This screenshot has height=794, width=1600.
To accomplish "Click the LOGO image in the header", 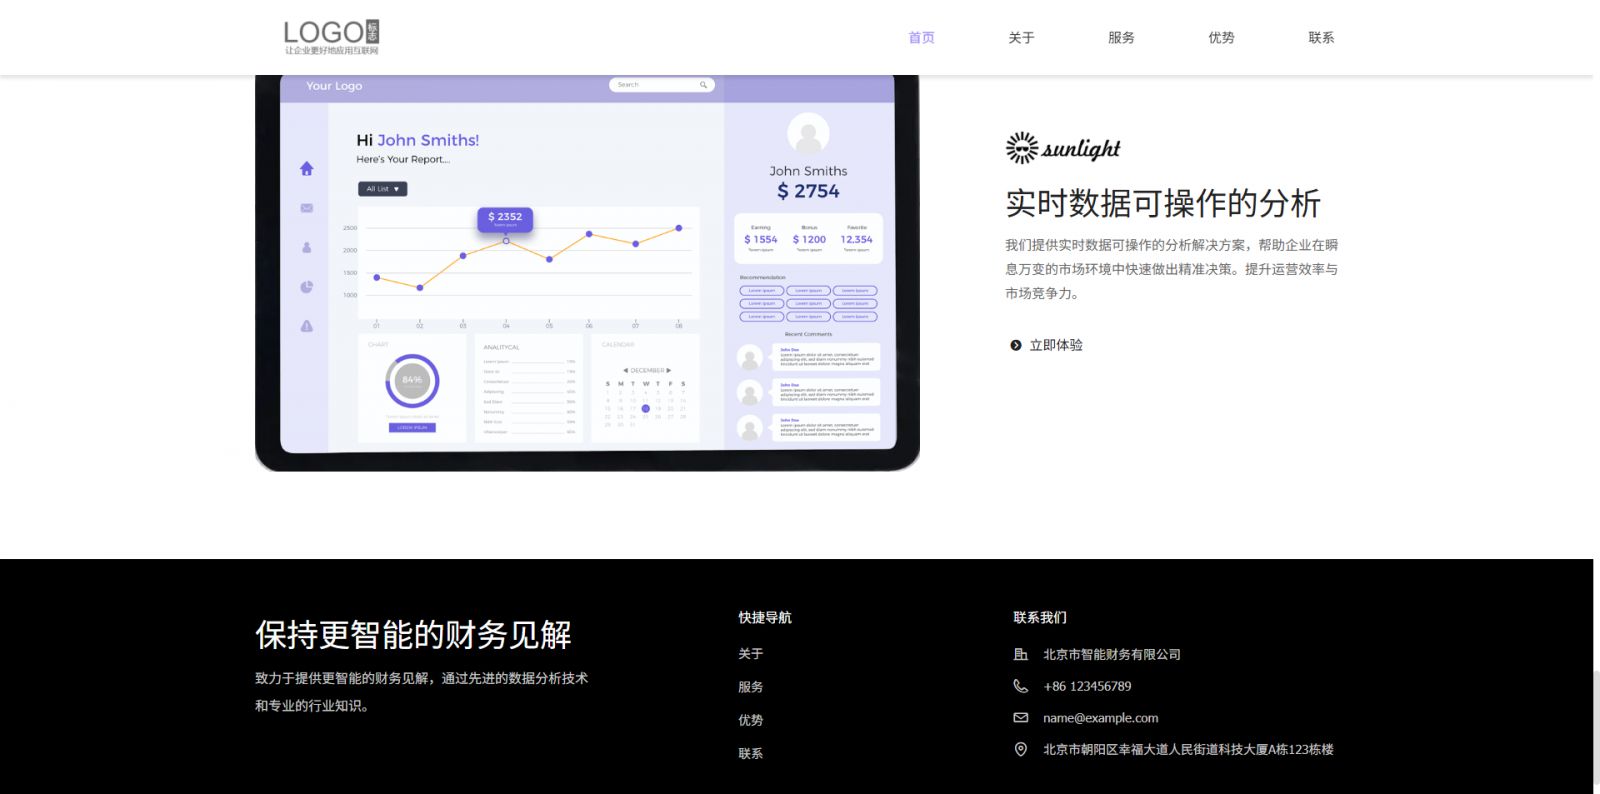I will [x=331, y=37].
